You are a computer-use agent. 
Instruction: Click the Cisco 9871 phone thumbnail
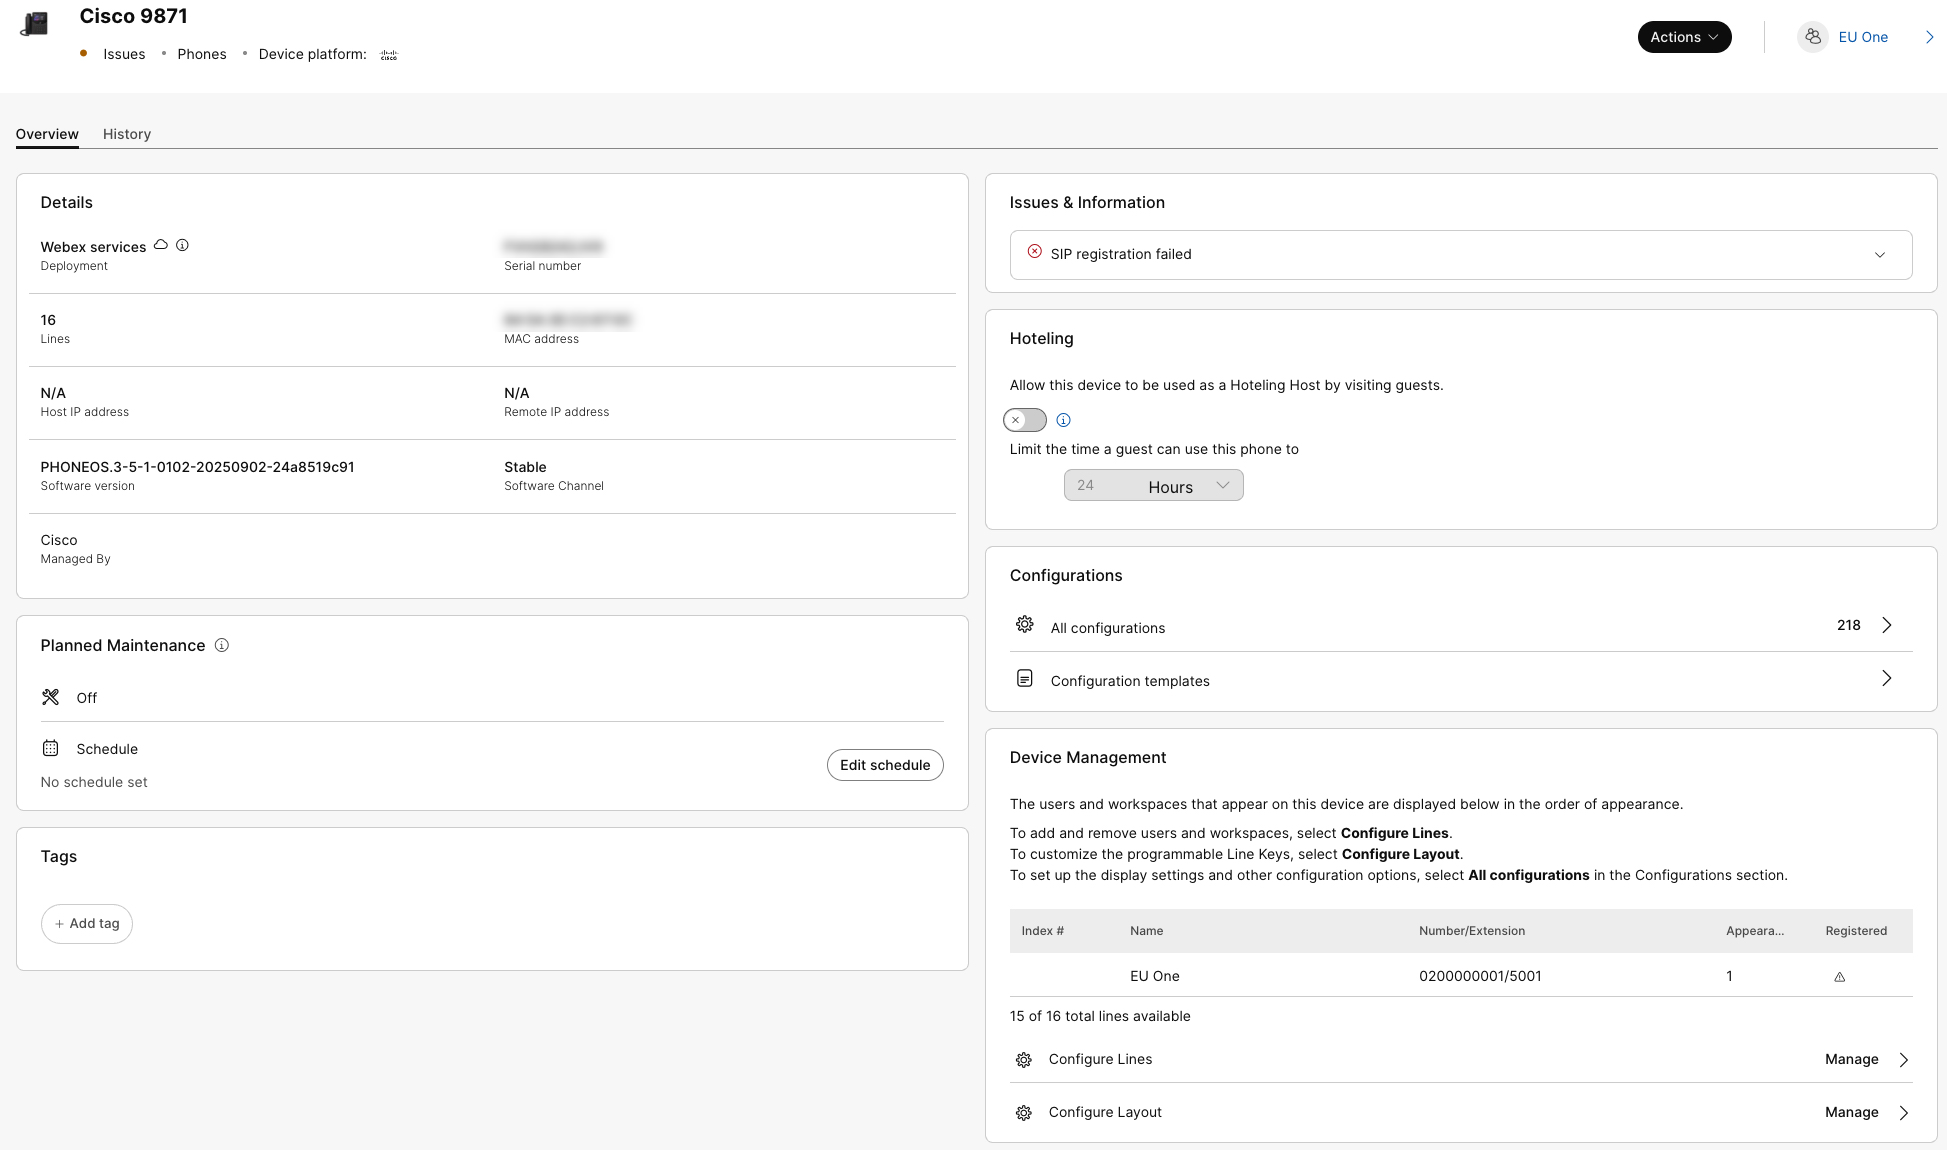[35, 24]
